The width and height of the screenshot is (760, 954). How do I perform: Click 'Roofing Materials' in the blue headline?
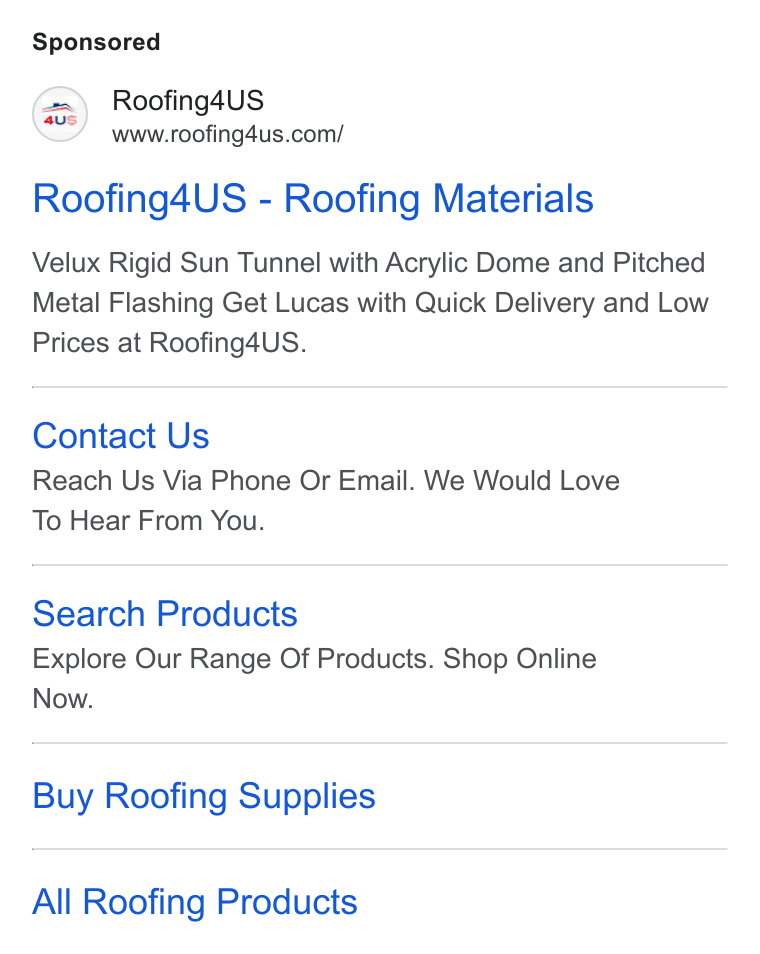439,199
